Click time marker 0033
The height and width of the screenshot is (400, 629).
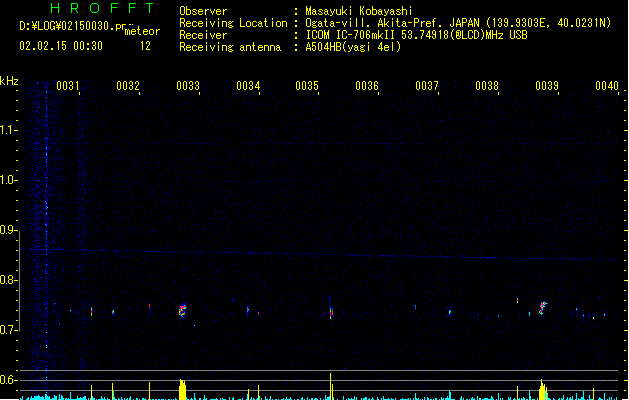[x=188, y=86]
